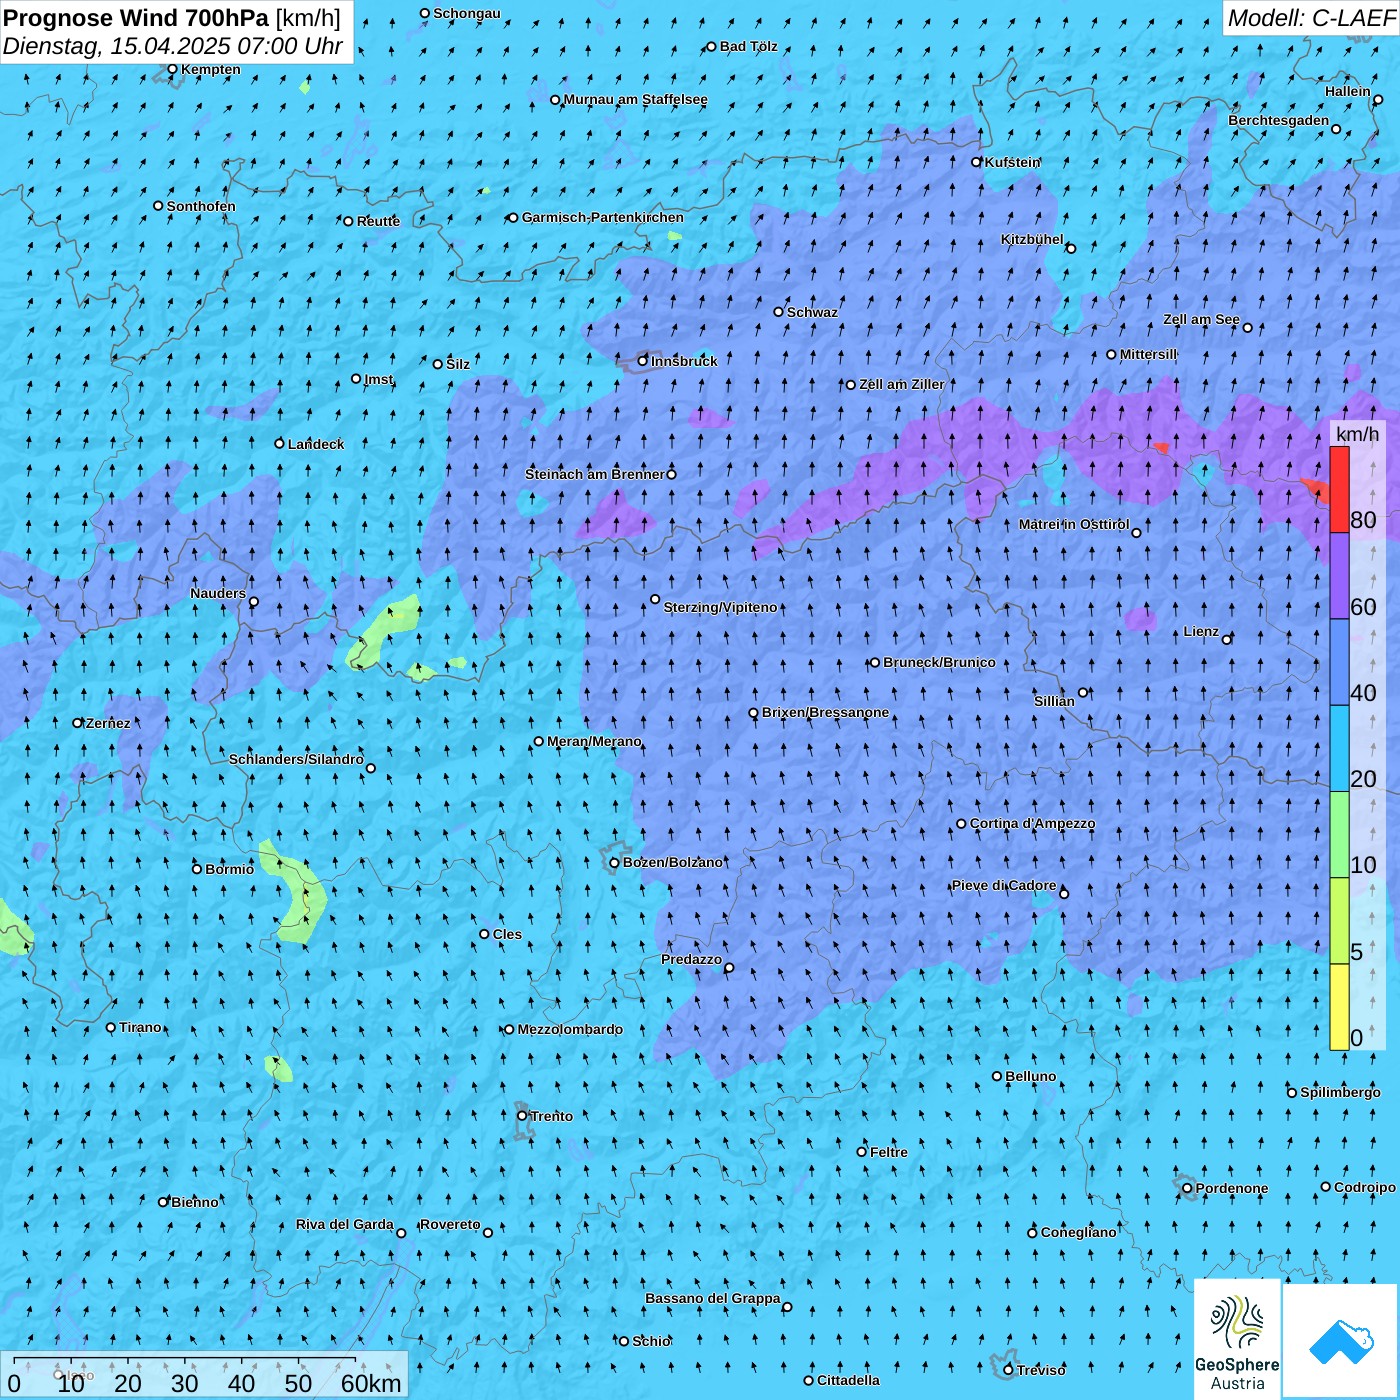Select the "Cortina d'Ampezzo" label
This screenshot has width=1400, height=1400.
tap(1033, 823)
